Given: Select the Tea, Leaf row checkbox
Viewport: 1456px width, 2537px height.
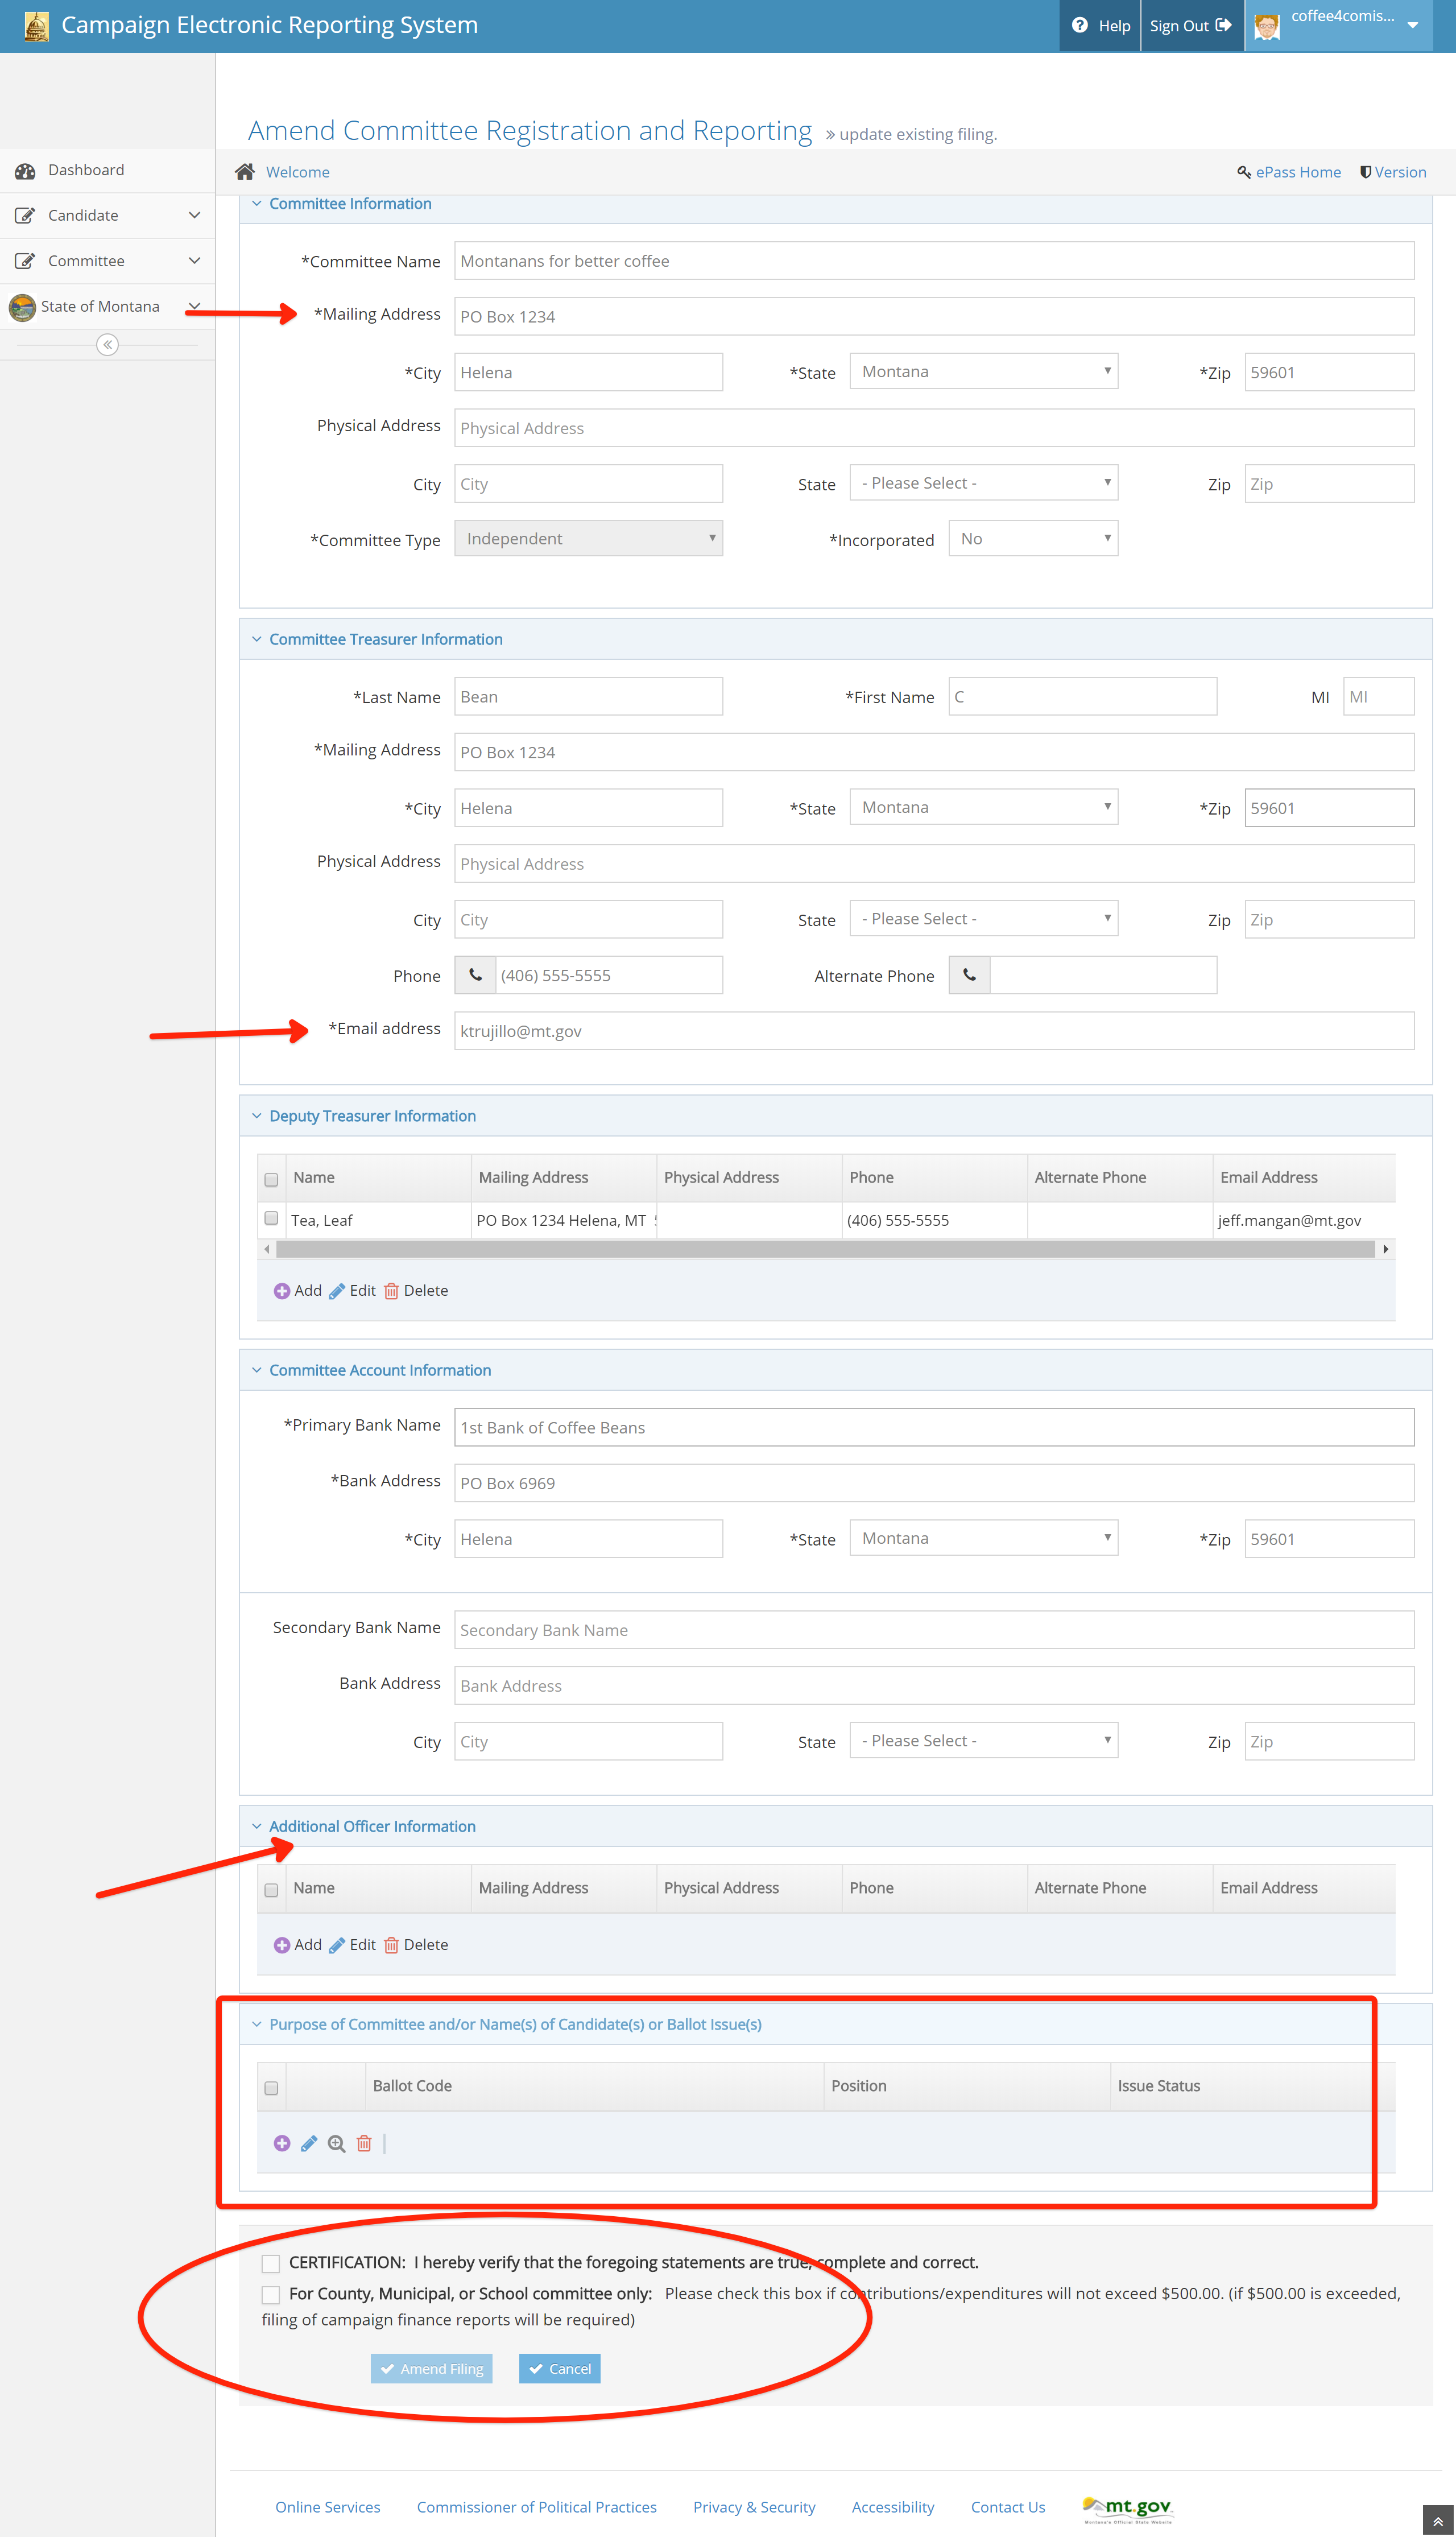Looking at the screenshot, I should pos(271,1218).
